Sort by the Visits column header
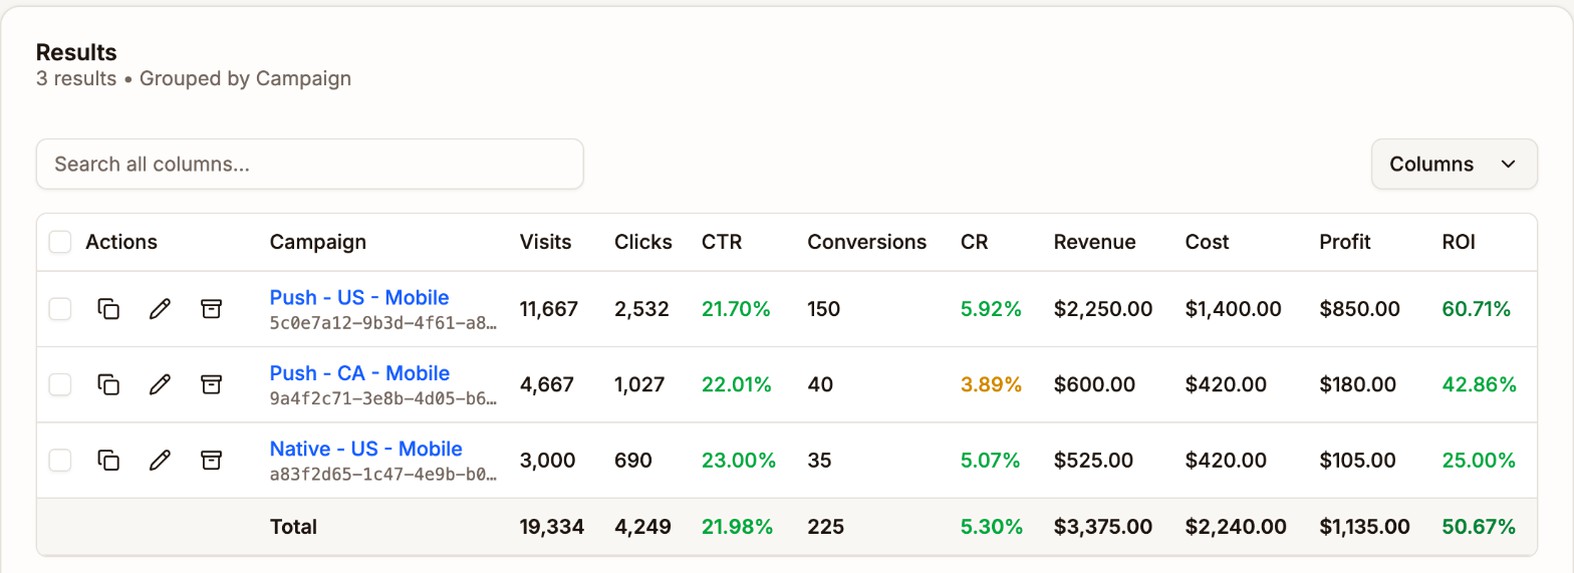 point(545,242)
